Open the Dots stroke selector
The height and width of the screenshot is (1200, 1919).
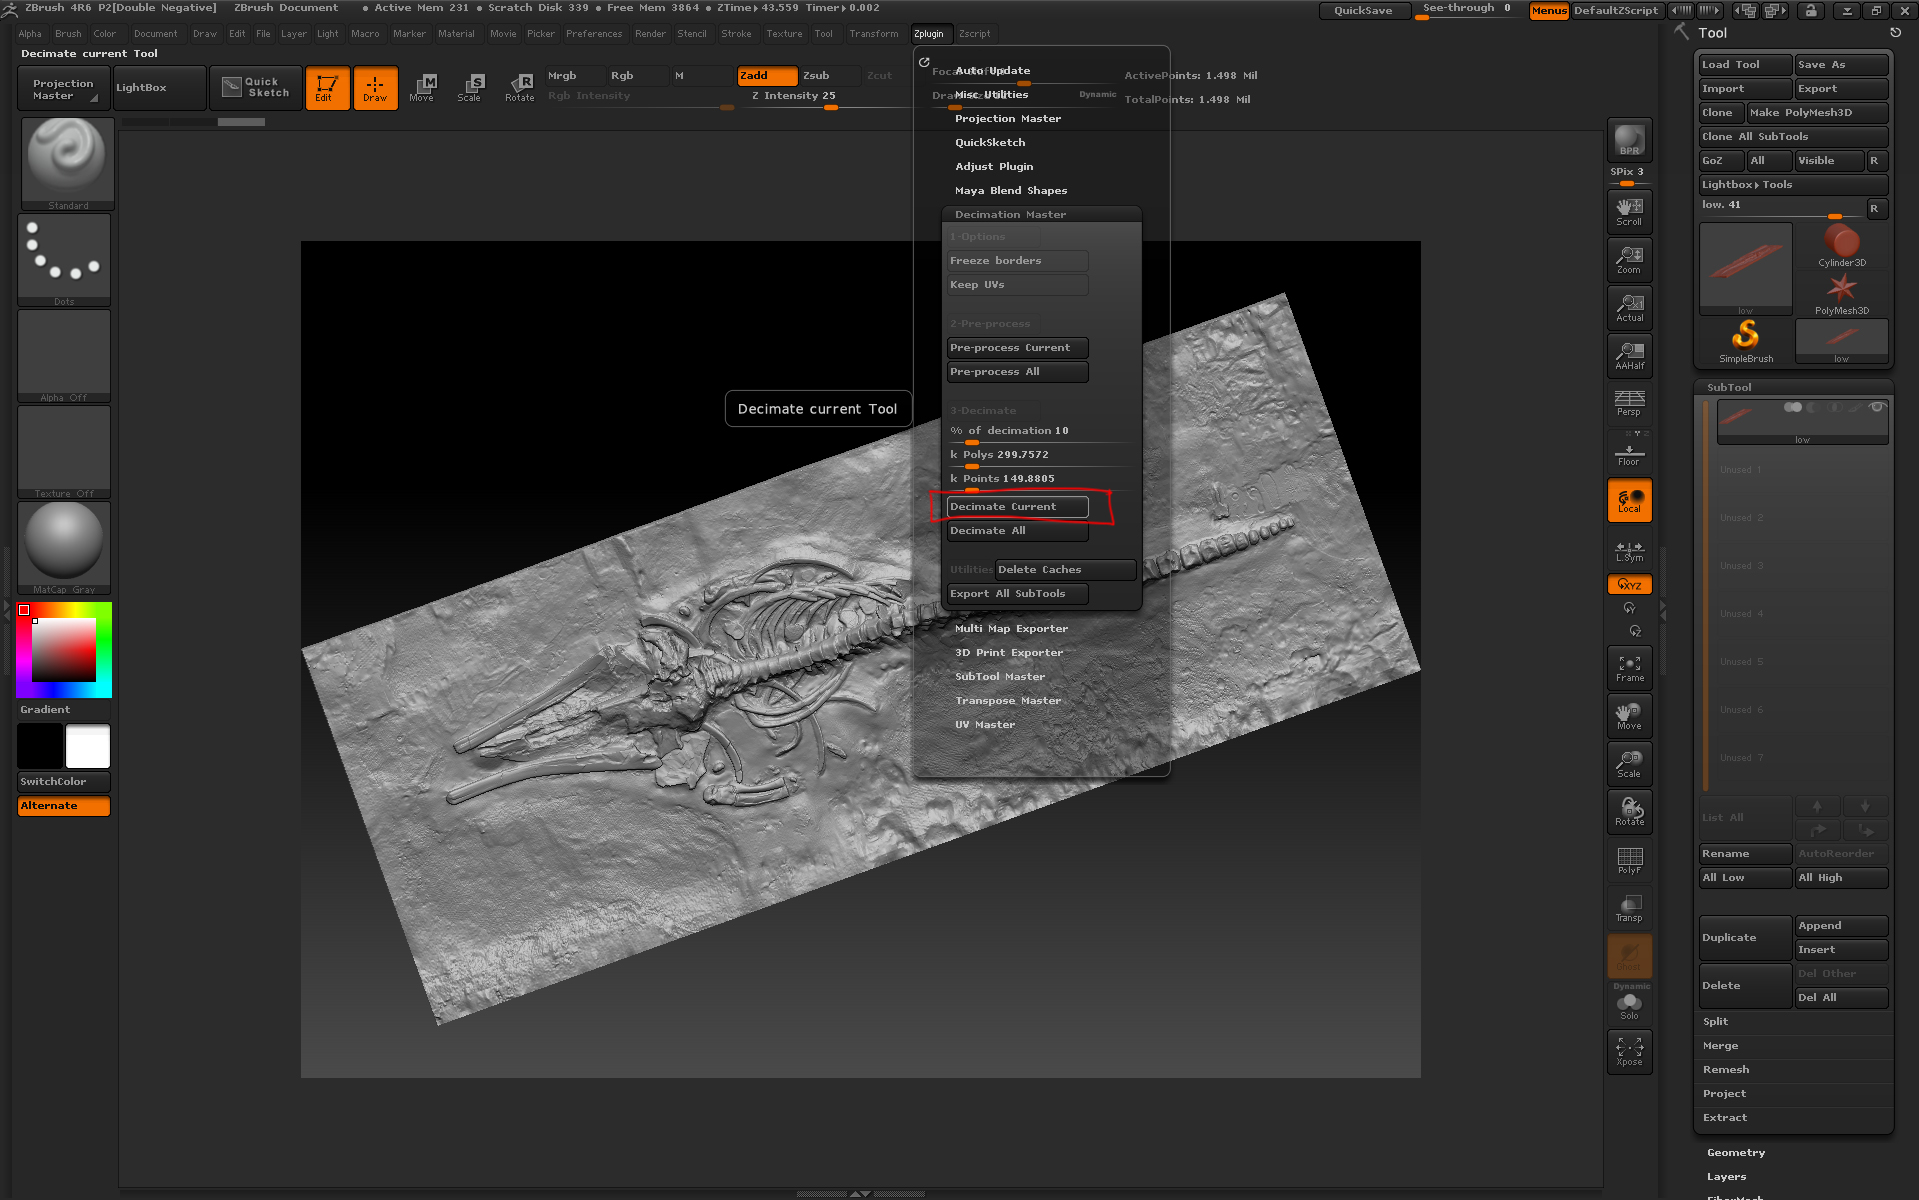click(64, 260)
